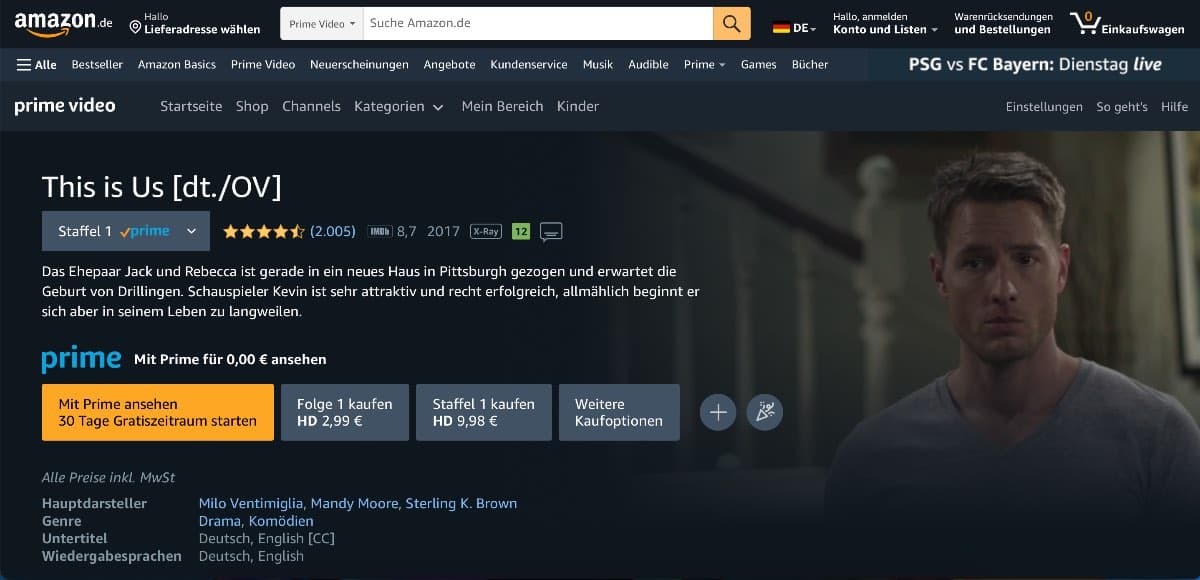This screenshot has height=580, width=1200.
Task: Expand the Kategorien dropdown
Action: pyautogui.click(x=398, y=106)
